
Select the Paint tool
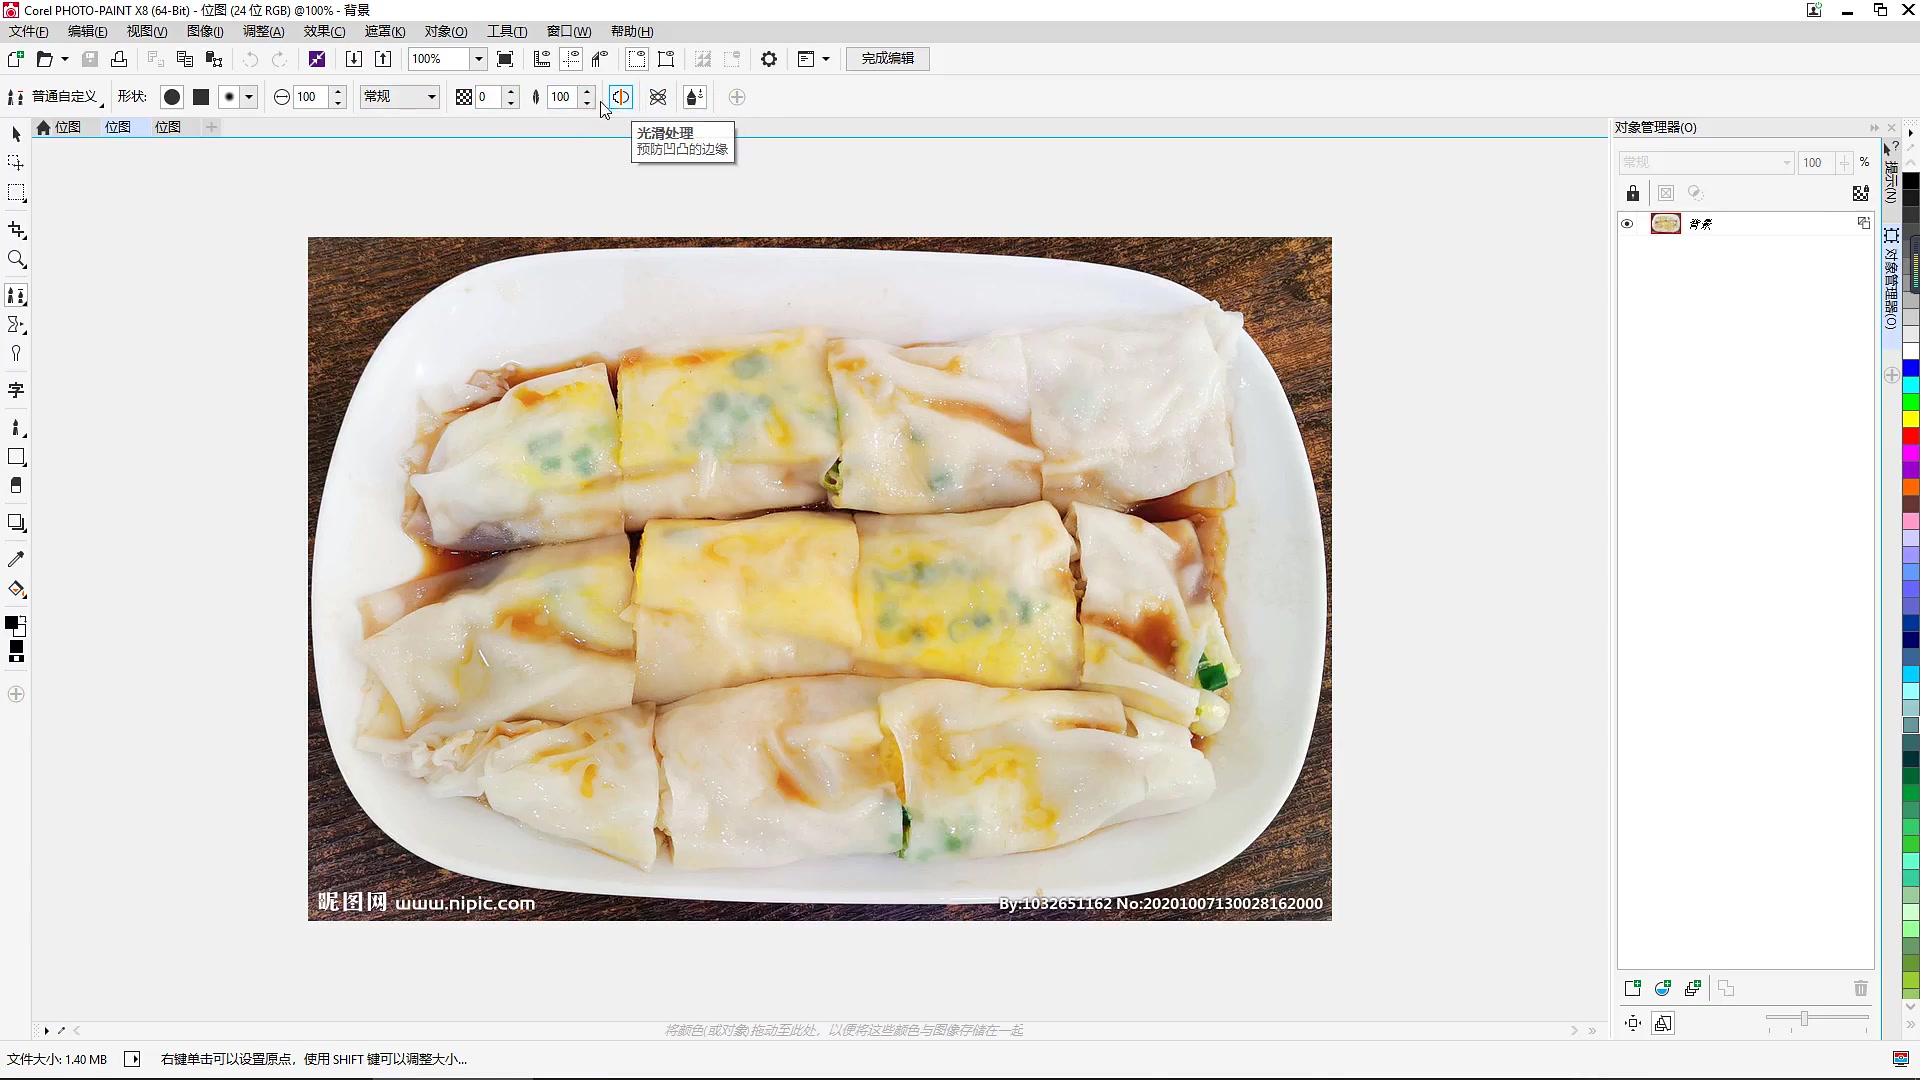[x=16, y=428]
